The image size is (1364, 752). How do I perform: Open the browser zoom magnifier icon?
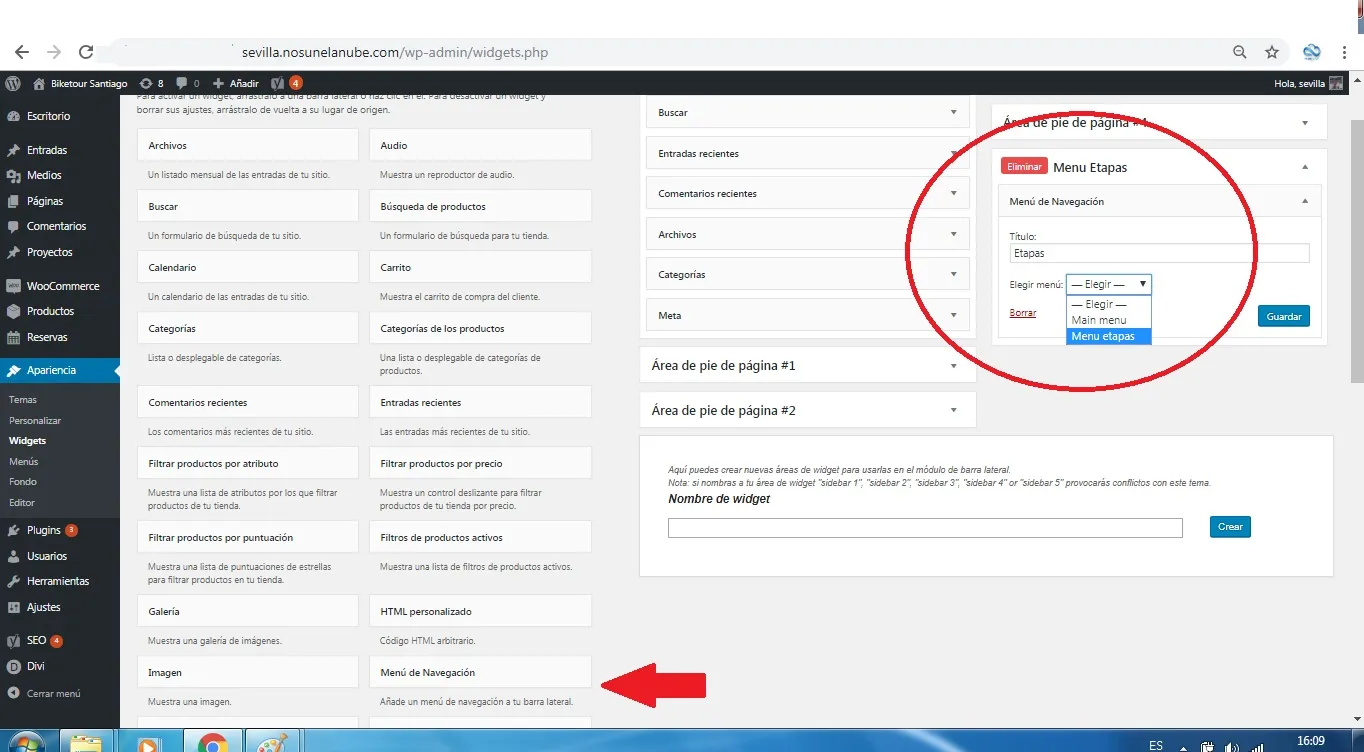pyautogui.click(x=1240, y=52)
